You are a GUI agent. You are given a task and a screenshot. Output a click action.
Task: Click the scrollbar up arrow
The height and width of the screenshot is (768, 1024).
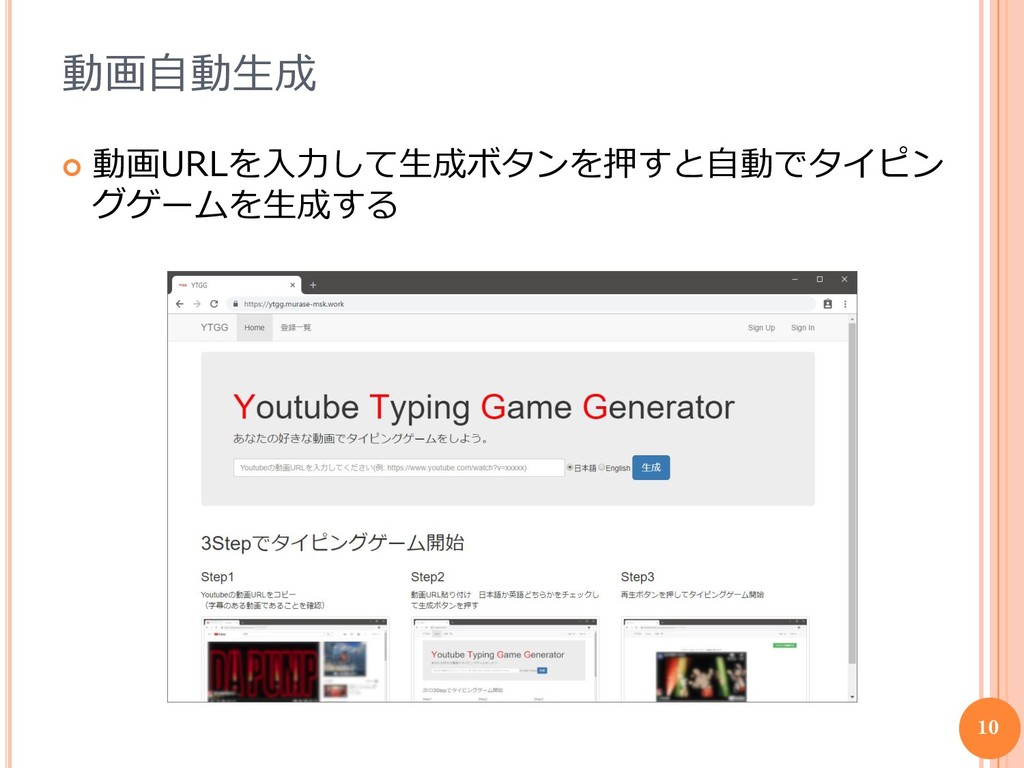tap(852, 319)
